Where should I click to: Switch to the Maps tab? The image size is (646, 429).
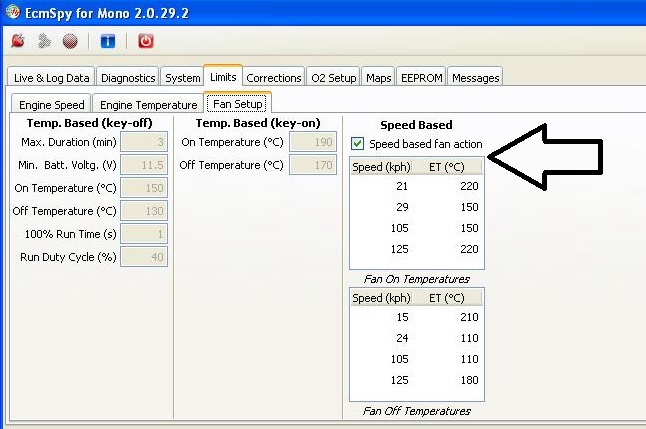coord(378,78)
